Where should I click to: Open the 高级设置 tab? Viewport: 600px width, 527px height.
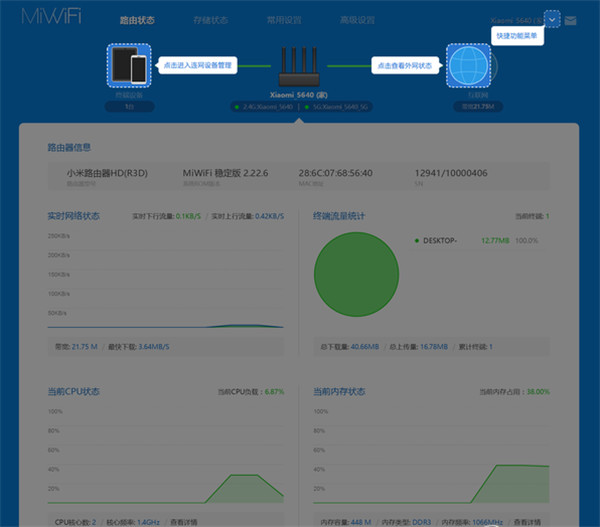pyautogui.click(x=357, y=20)
